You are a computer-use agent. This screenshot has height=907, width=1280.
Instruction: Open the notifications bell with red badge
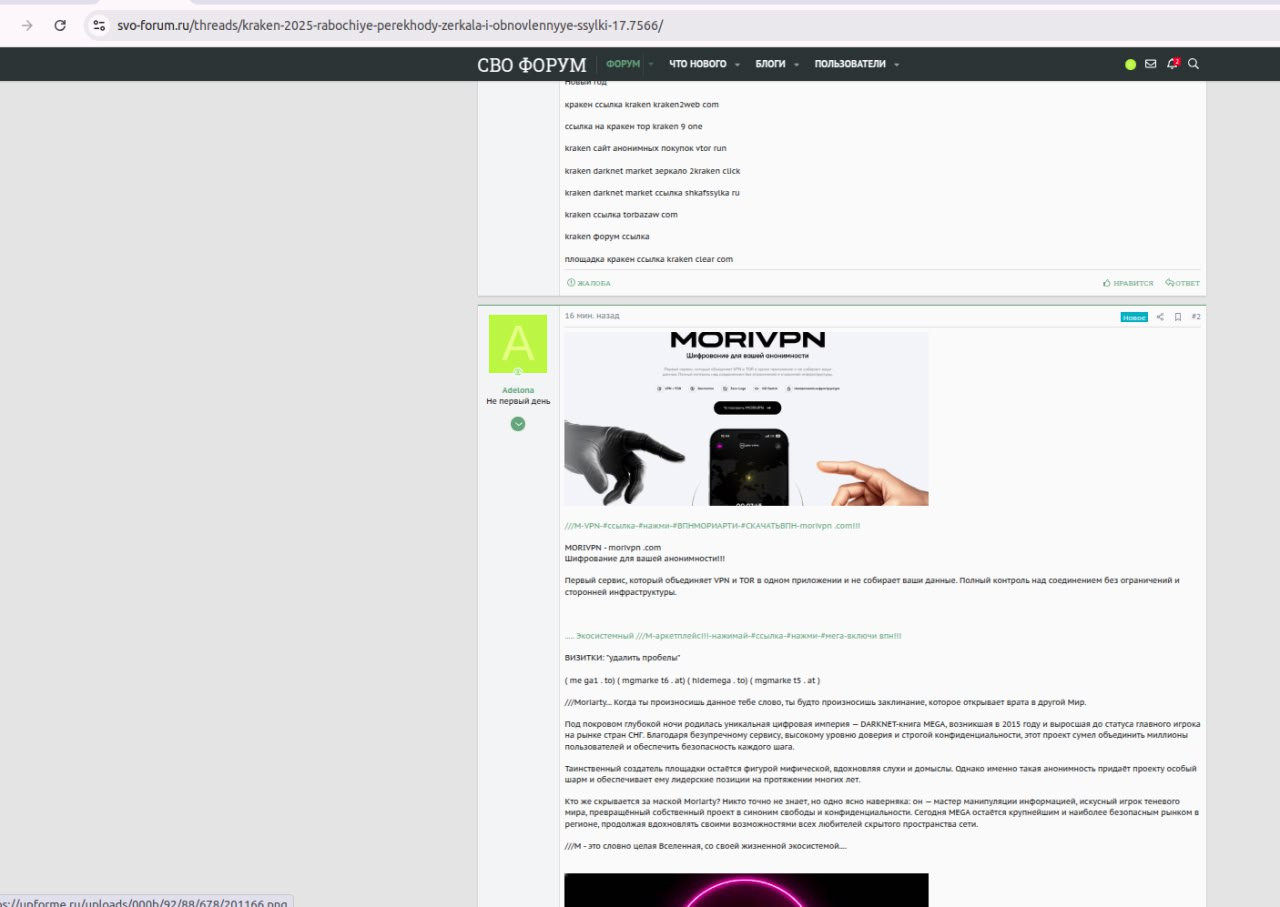[1173, 64]
